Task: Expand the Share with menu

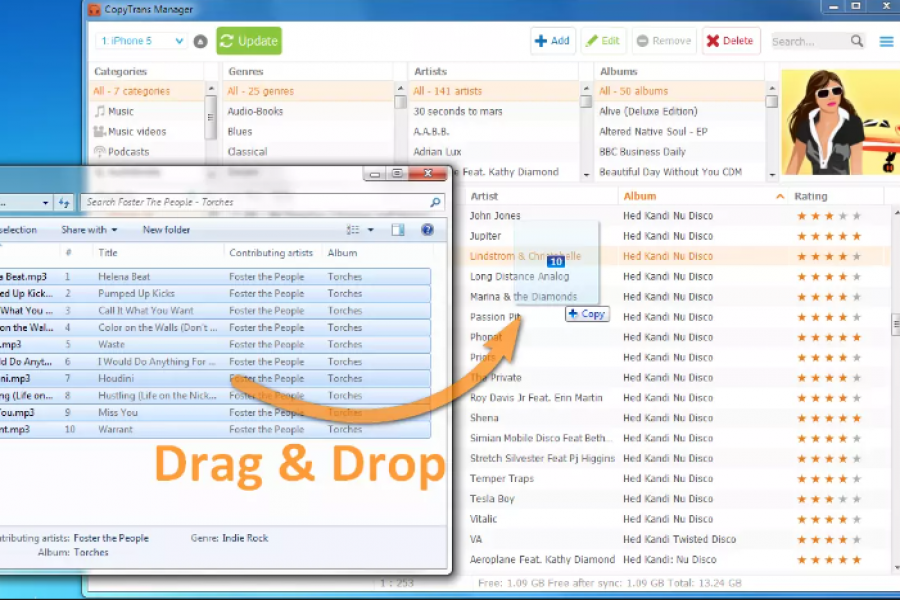Action: coord(89,230)
